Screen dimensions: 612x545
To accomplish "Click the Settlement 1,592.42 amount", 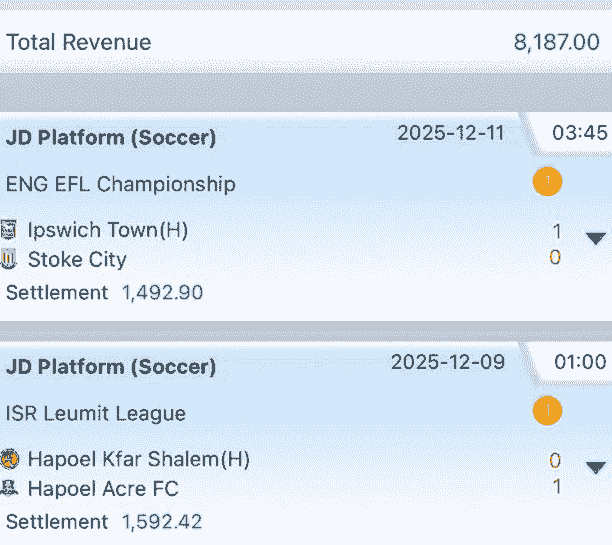I will click(162, 522).
